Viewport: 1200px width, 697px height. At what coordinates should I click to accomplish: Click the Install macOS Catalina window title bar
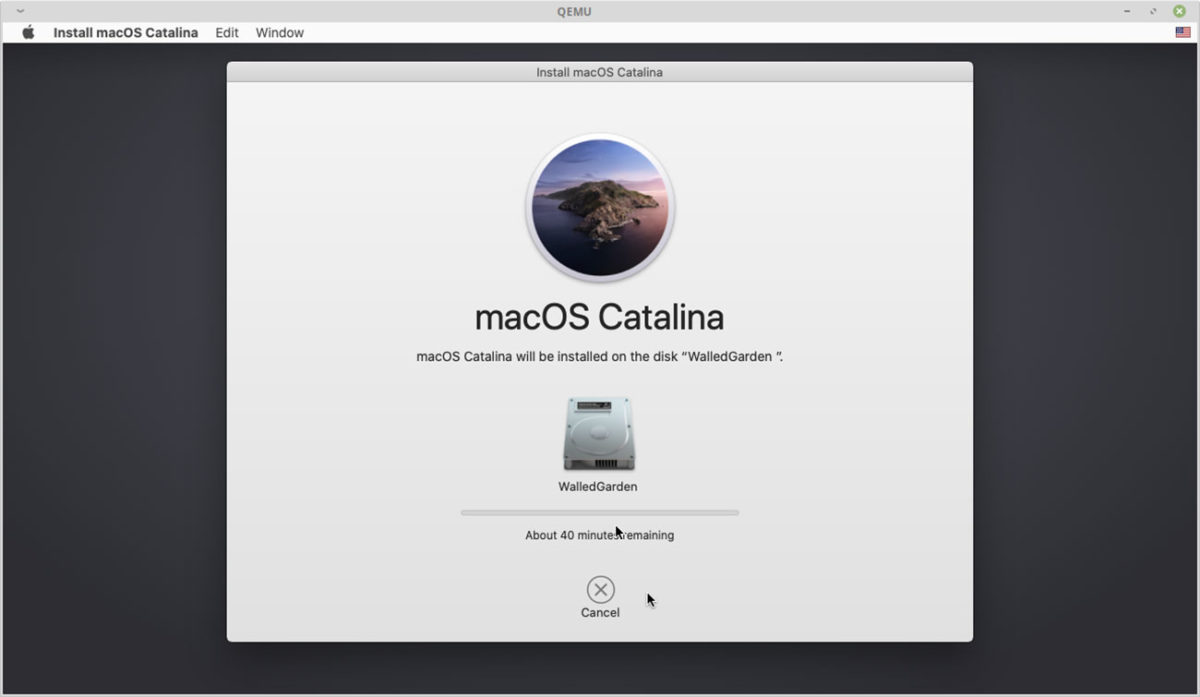pyautogui.click(x=599, y=71)
